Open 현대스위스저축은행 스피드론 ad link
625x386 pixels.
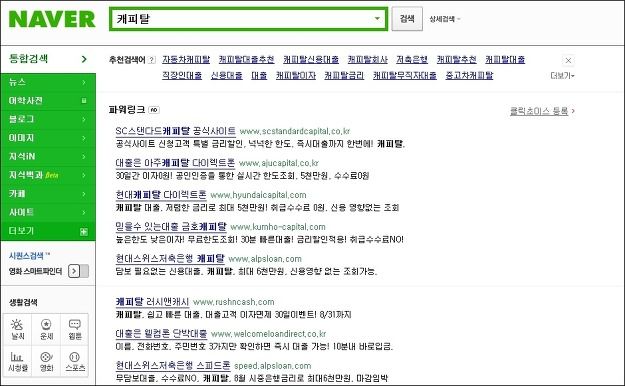173,365
